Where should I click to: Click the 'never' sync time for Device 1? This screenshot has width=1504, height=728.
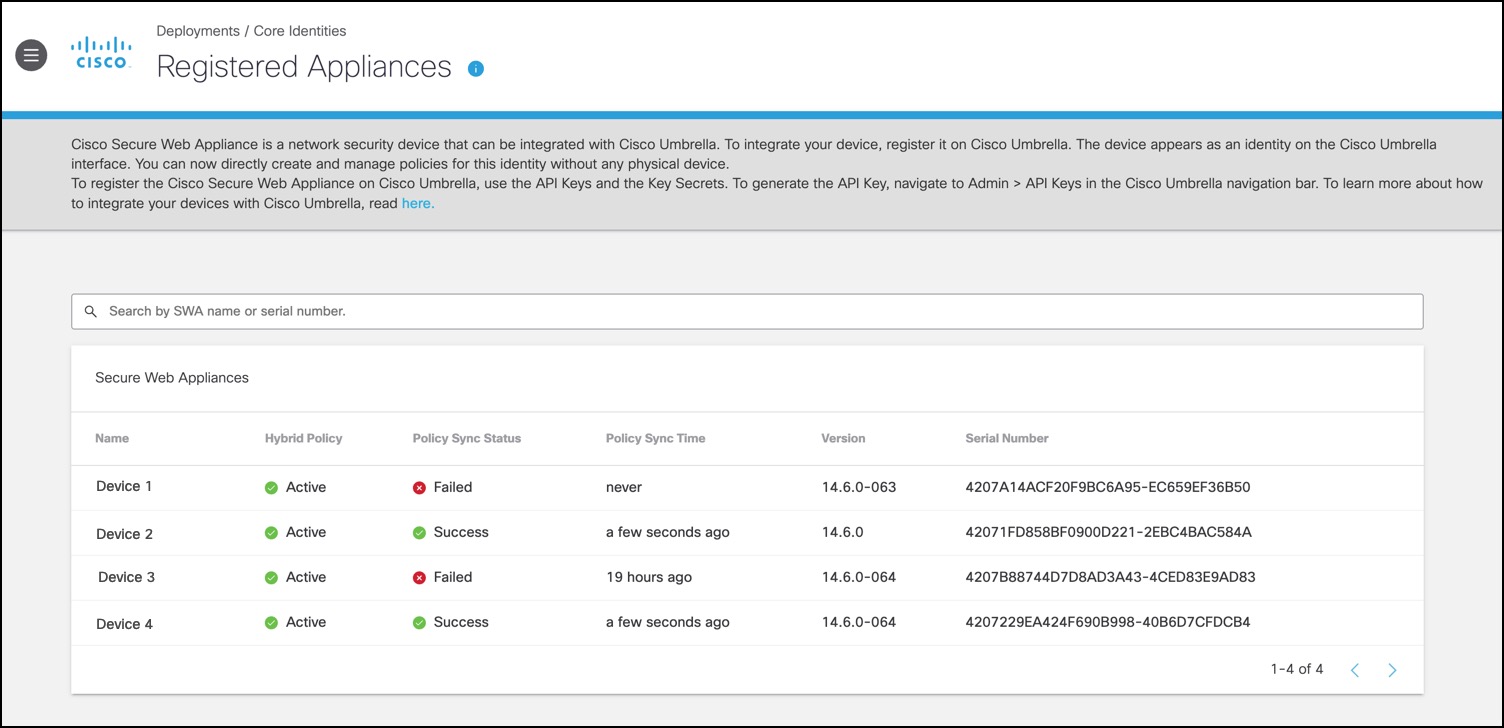pyautogui.click(x=624, y=487)
